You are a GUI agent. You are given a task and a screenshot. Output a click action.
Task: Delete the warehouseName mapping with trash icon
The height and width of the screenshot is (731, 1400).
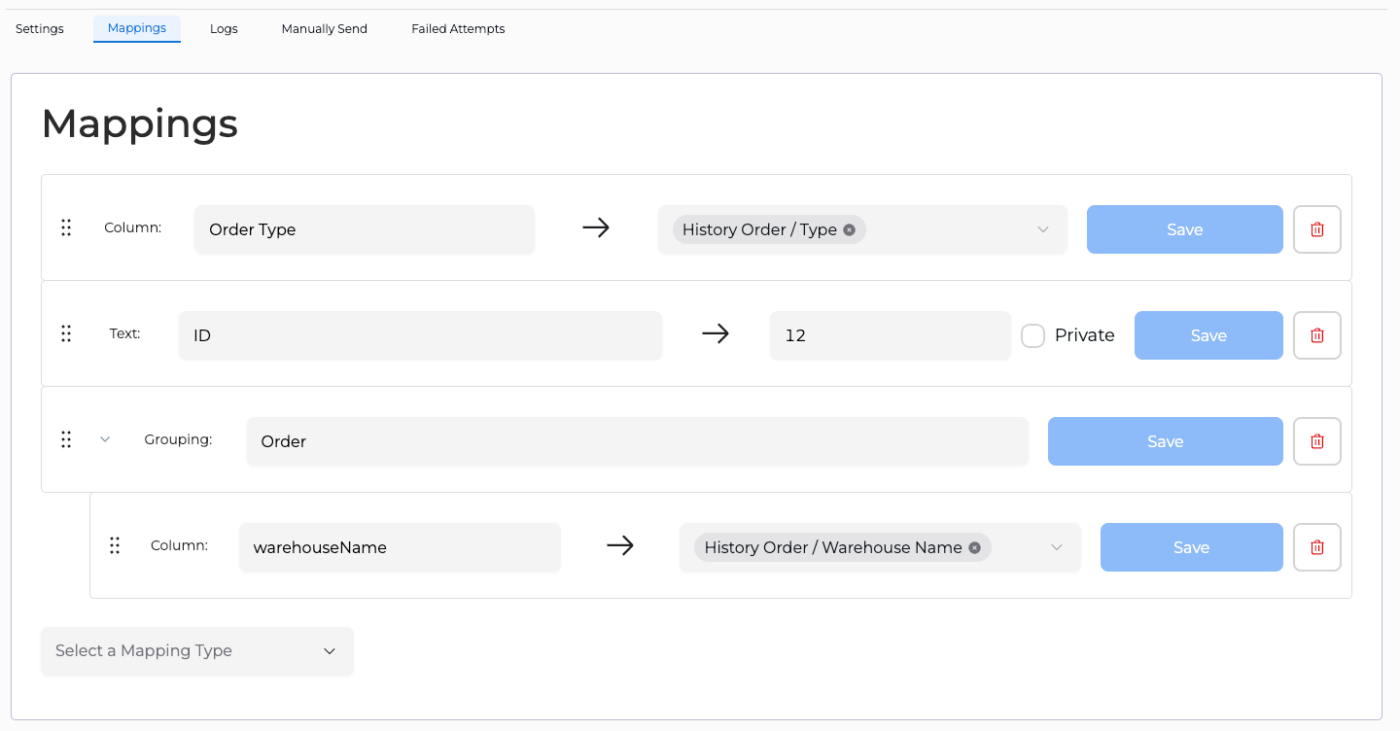1317,547
